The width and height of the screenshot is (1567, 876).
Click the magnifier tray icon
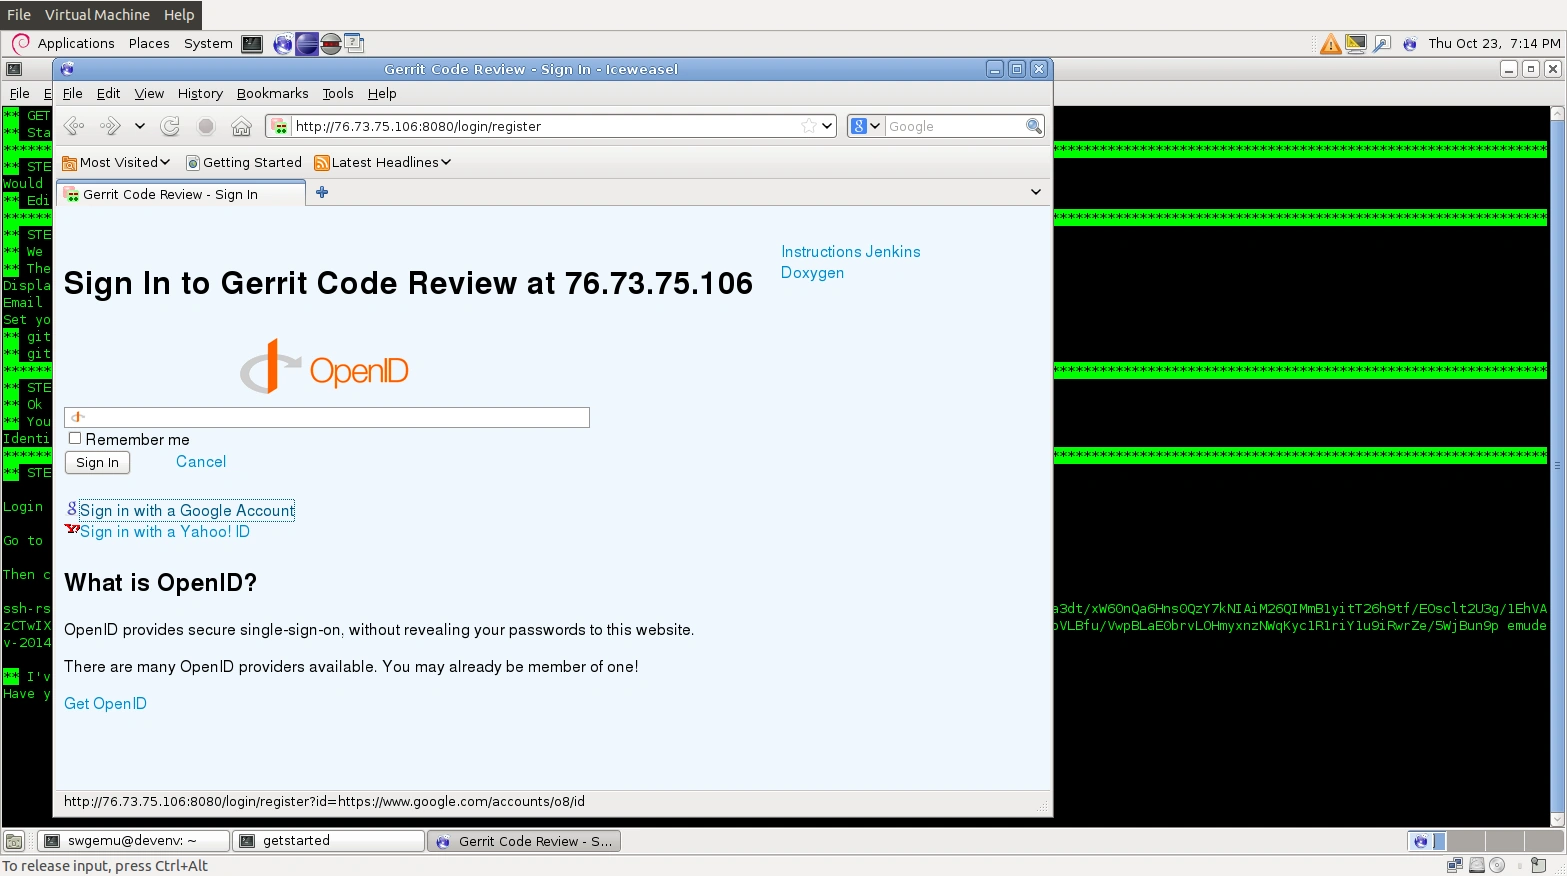click(1382, 43)
